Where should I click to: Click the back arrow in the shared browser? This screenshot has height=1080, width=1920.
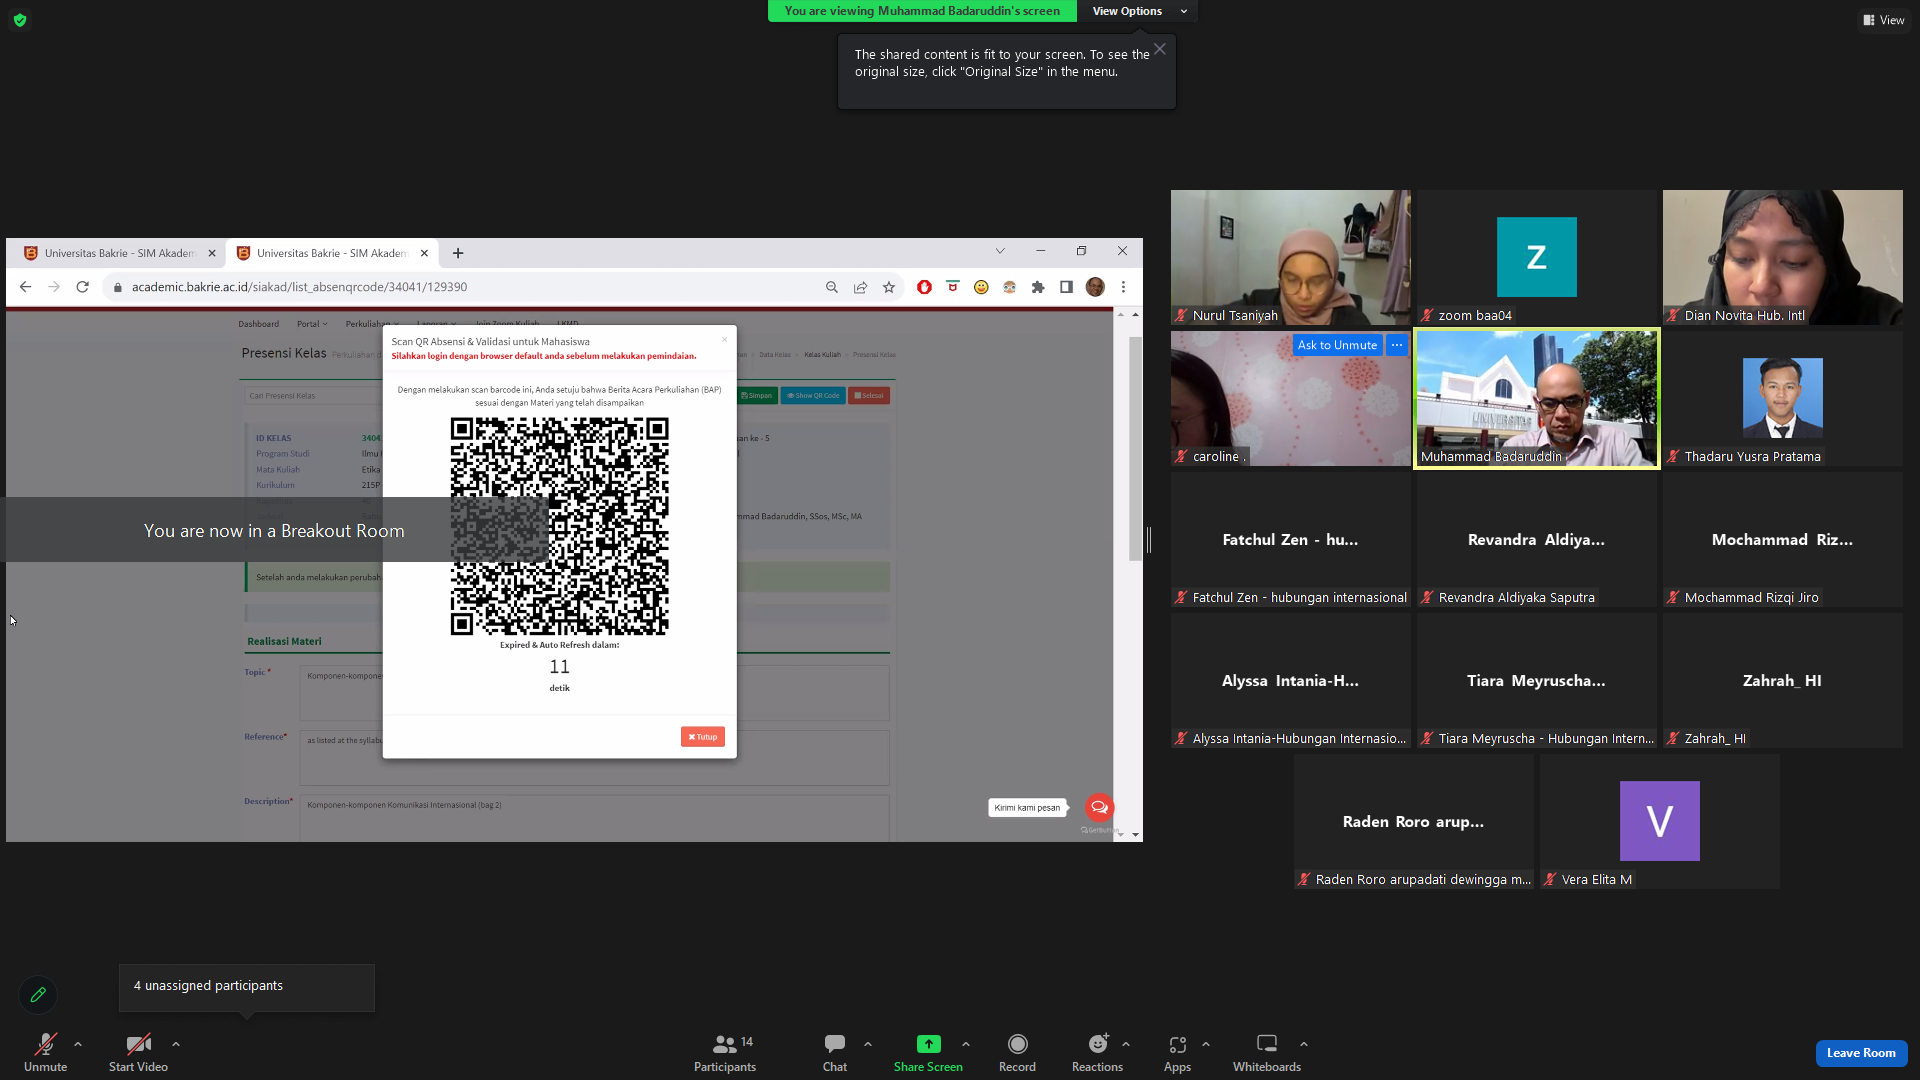(26, 287)
